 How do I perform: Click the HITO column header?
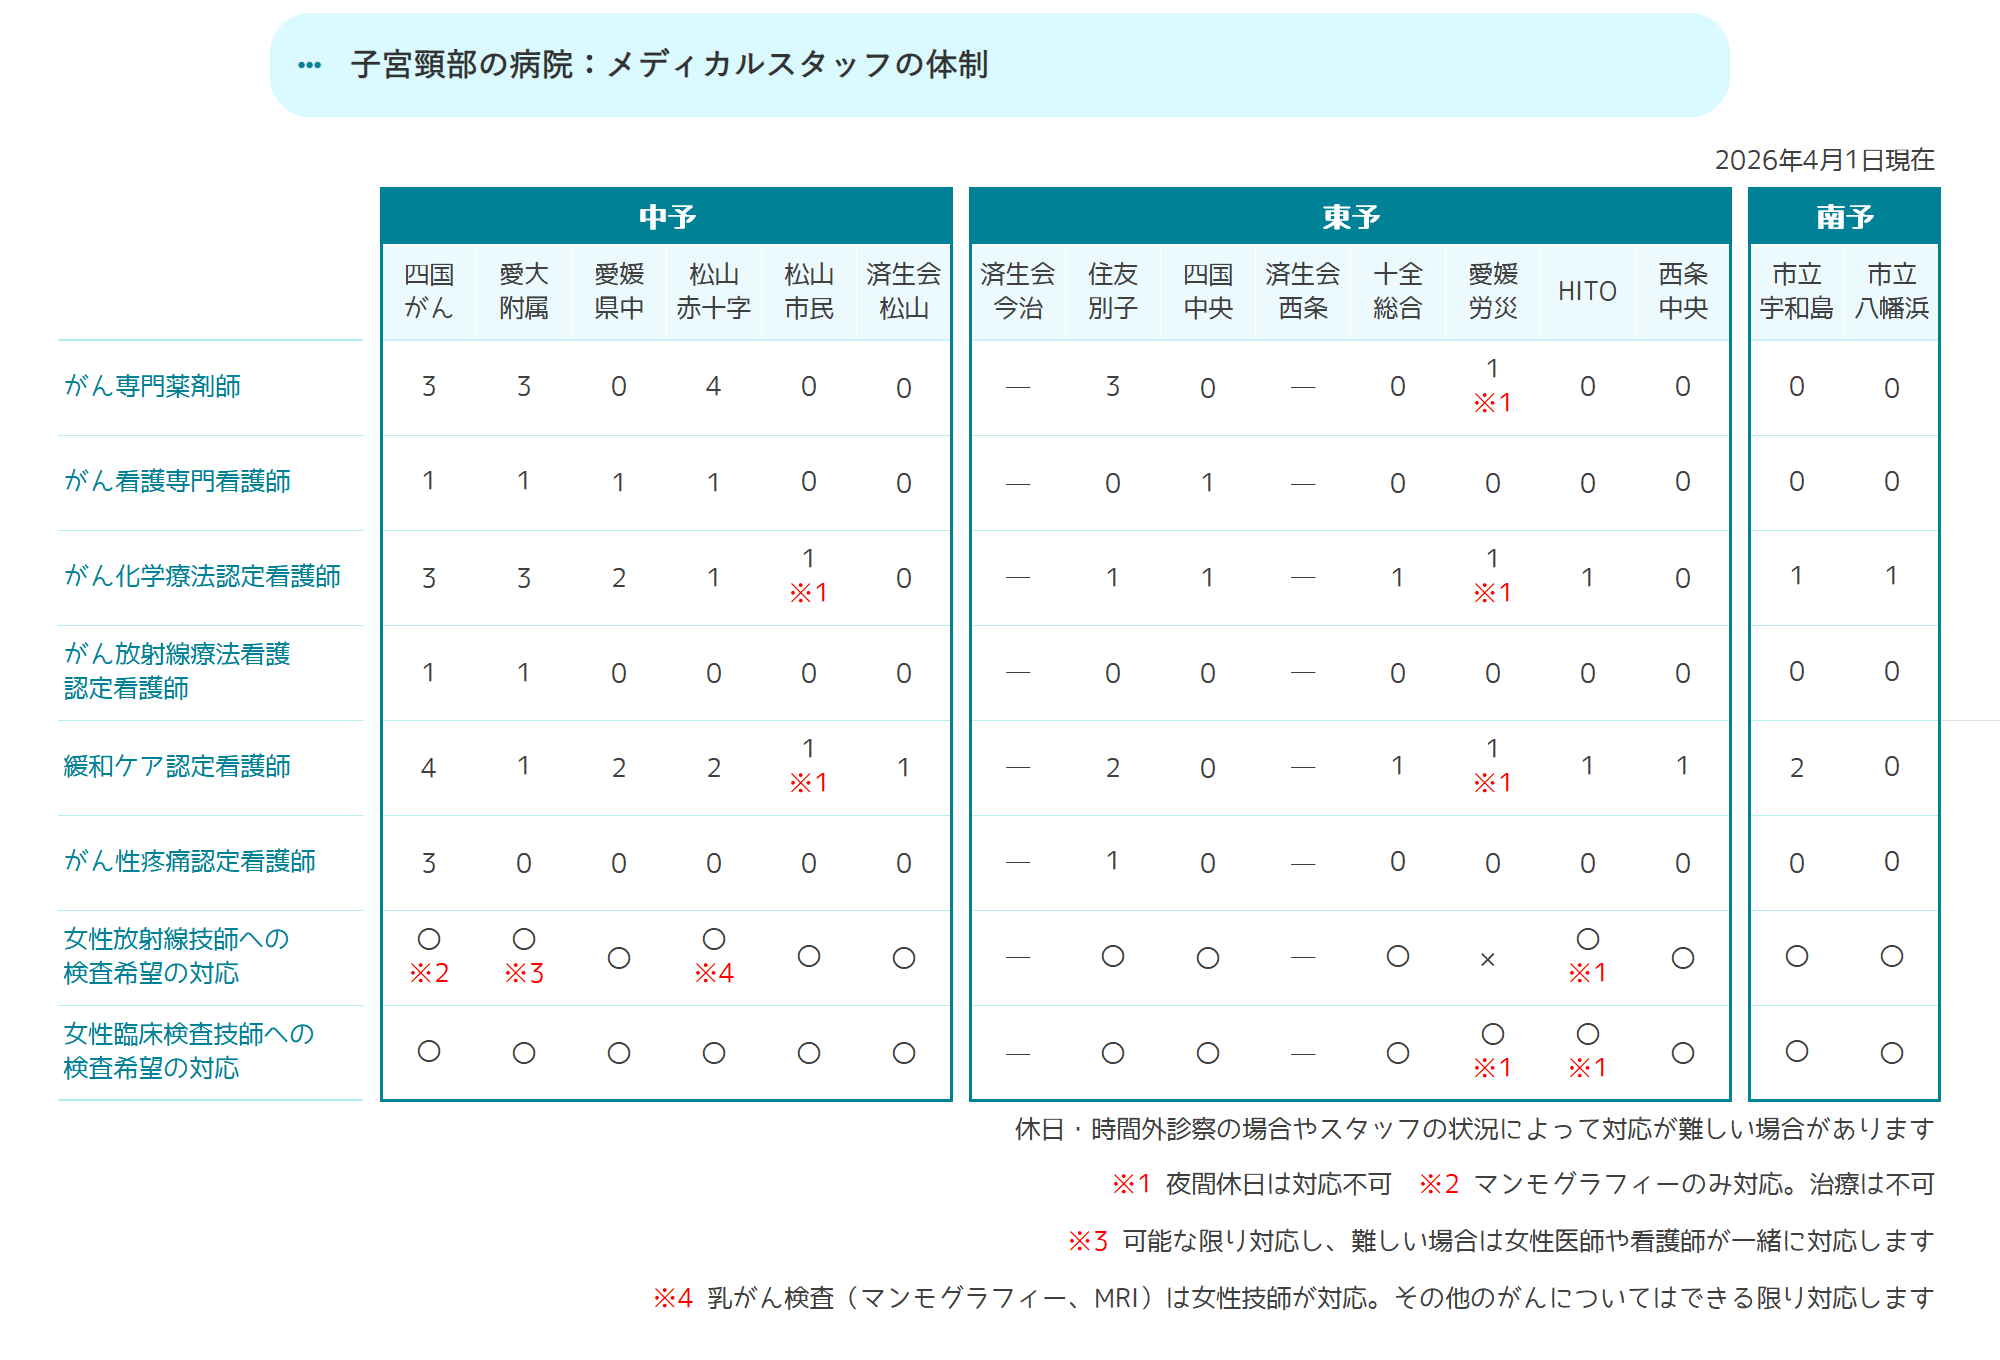point(1587,291)
